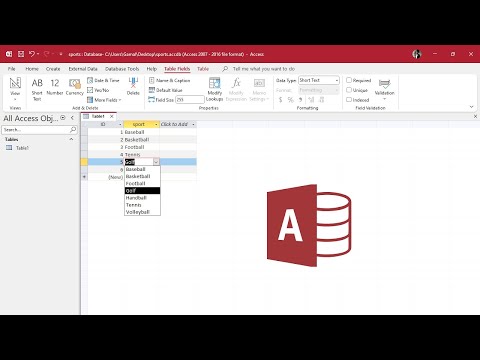Image resolution: width=480 pixels, height=360 pixels.
Task: Collapse the navigation pane with shutter arrow
Action: pos(72,118)
